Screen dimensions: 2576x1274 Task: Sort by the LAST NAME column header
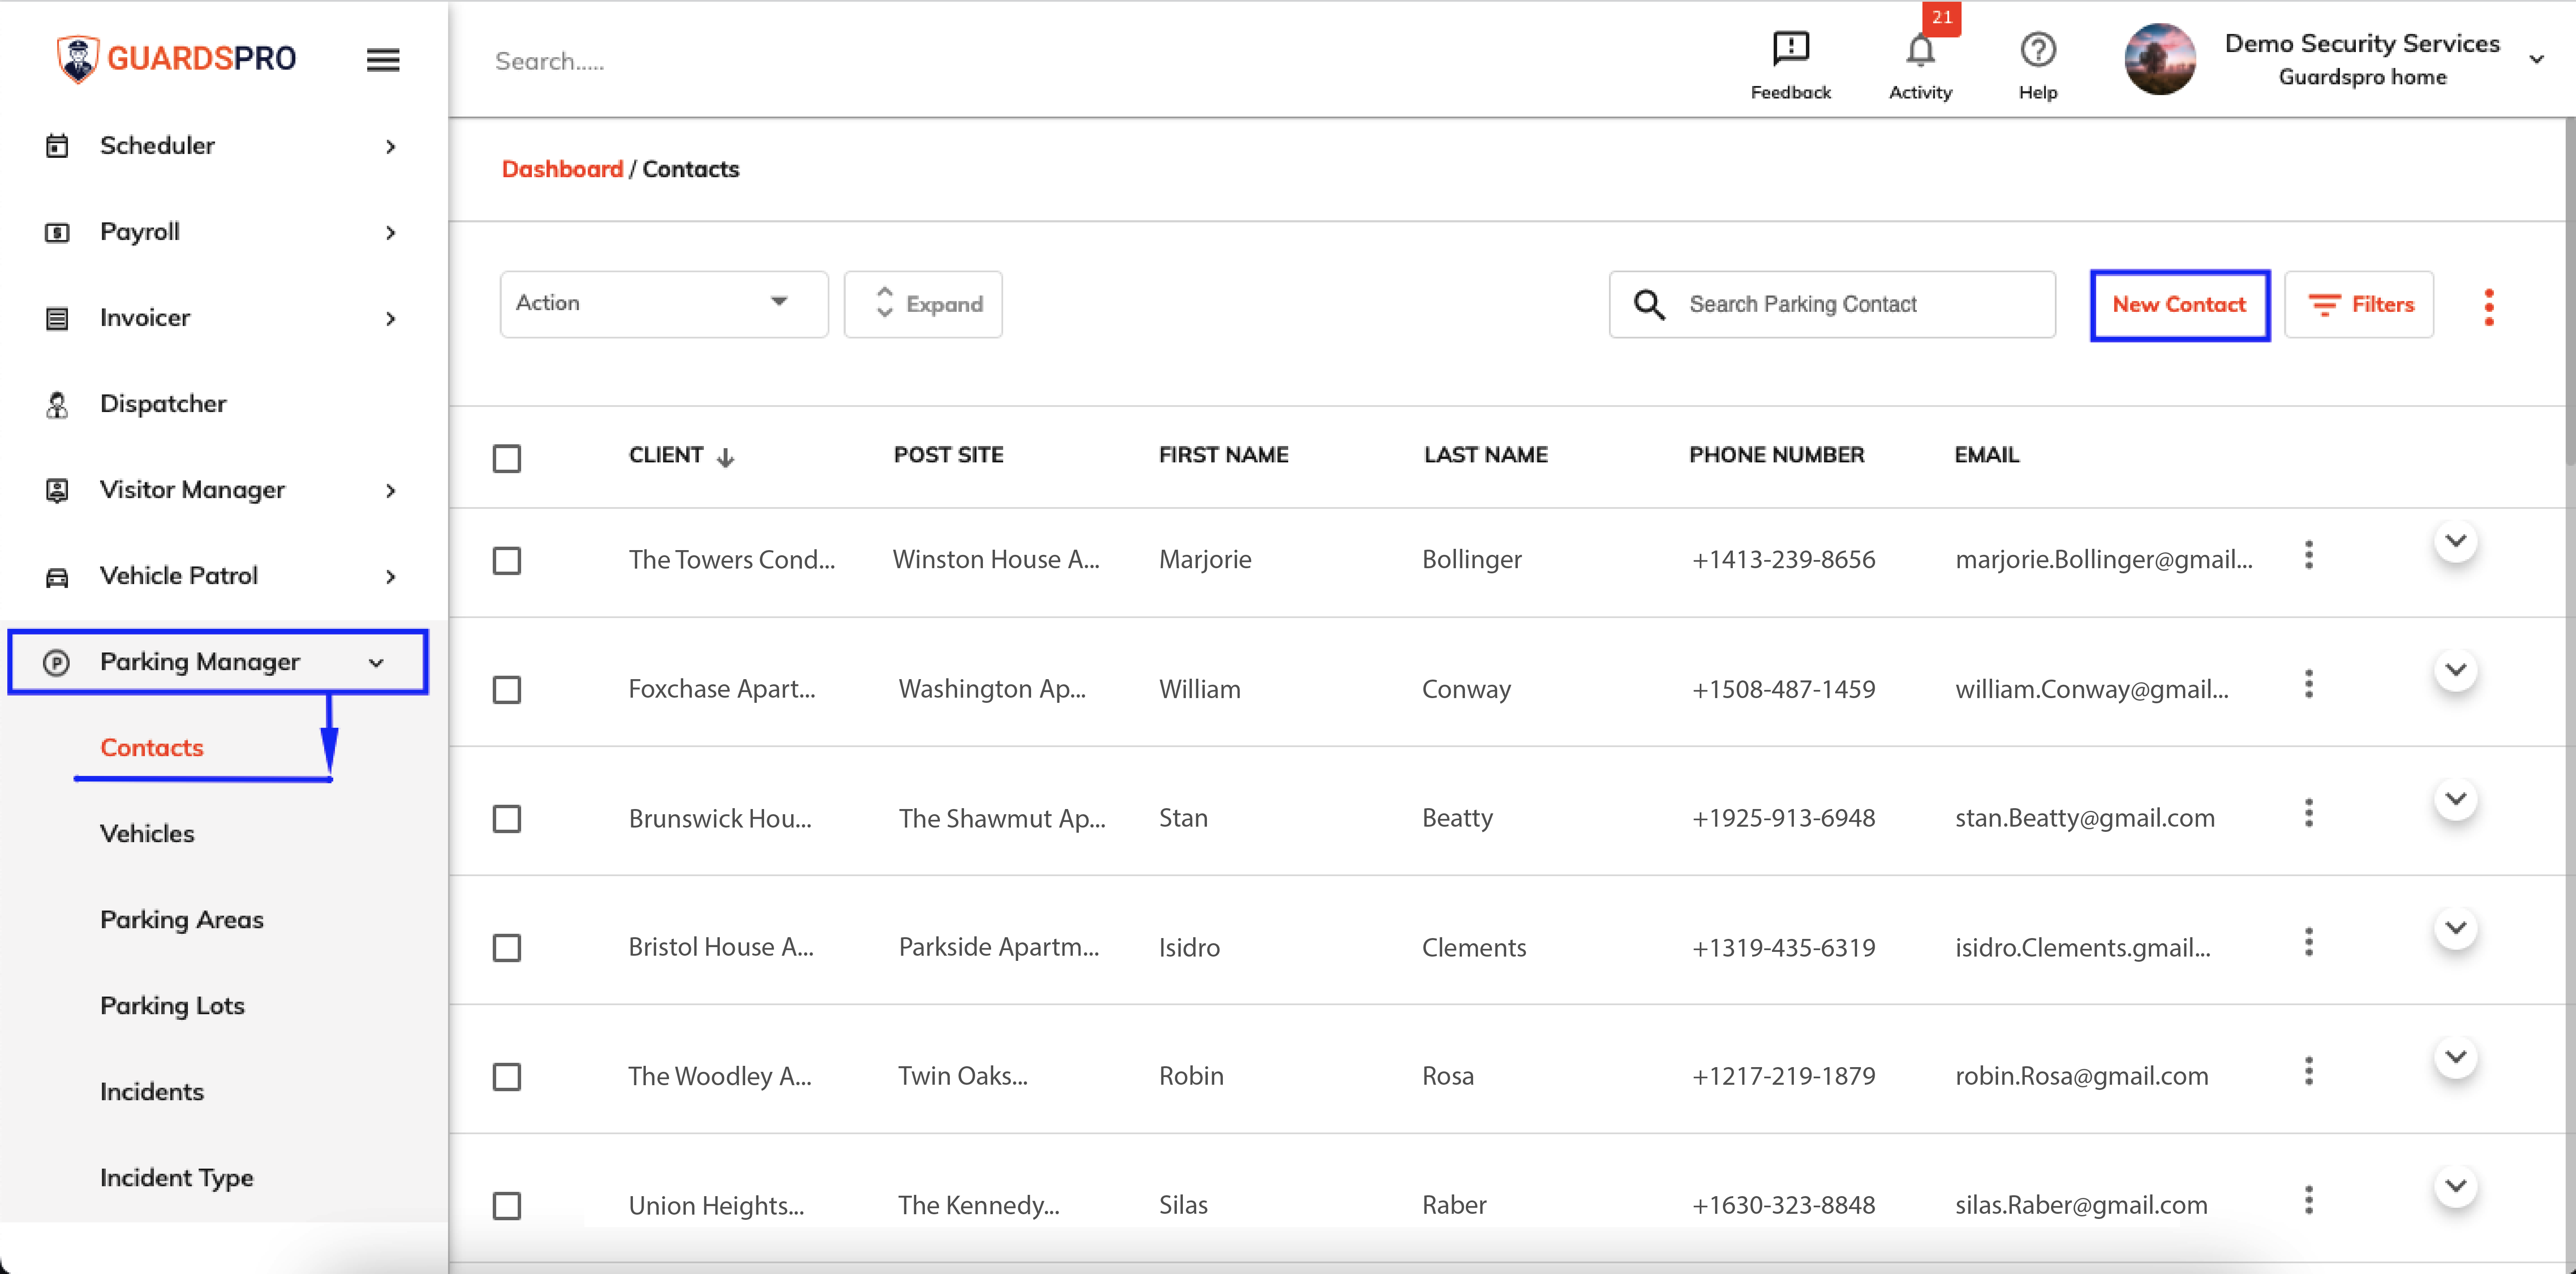(1485, 455)
